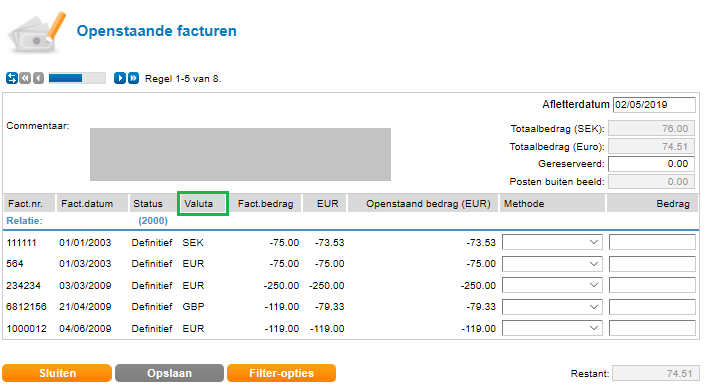Expand Methode dropdown for invoice 6812156
The height and width of the screenshot is (390, 705).
click(552, 307)
